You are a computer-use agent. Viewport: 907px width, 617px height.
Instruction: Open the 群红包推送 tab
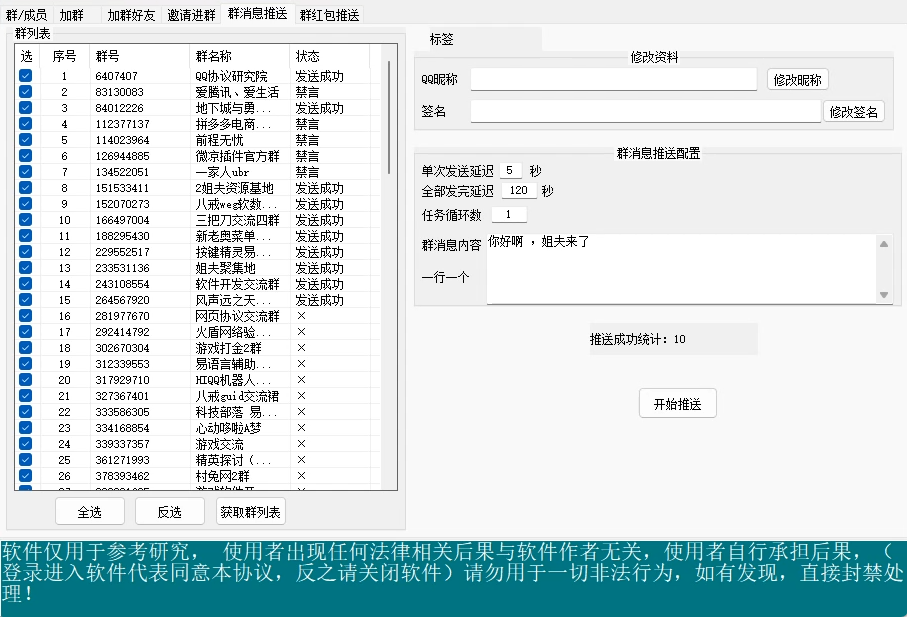(x=329, y=15)
